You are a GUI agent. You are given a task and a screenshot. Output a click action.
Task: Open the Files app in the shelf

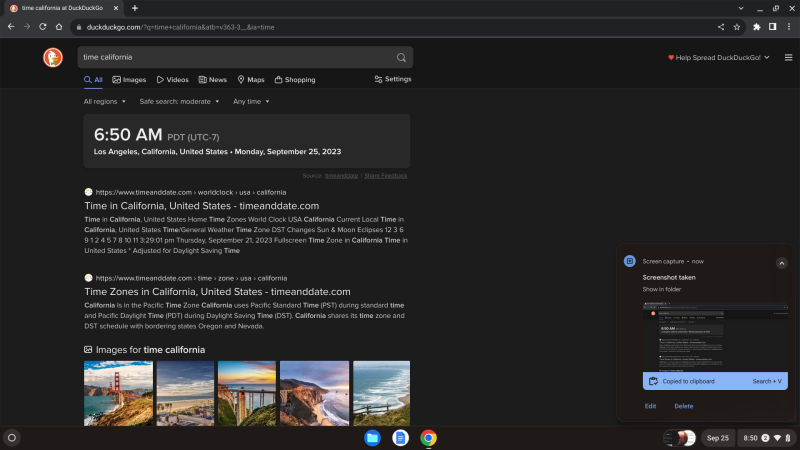tap(372, 437)
